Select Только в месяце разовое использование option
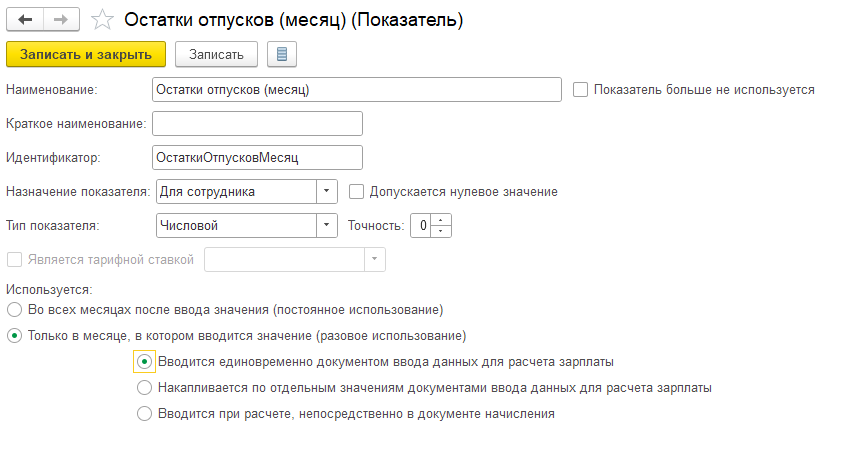This screenshot has width=845, height=453. click(x=15, y=336)
